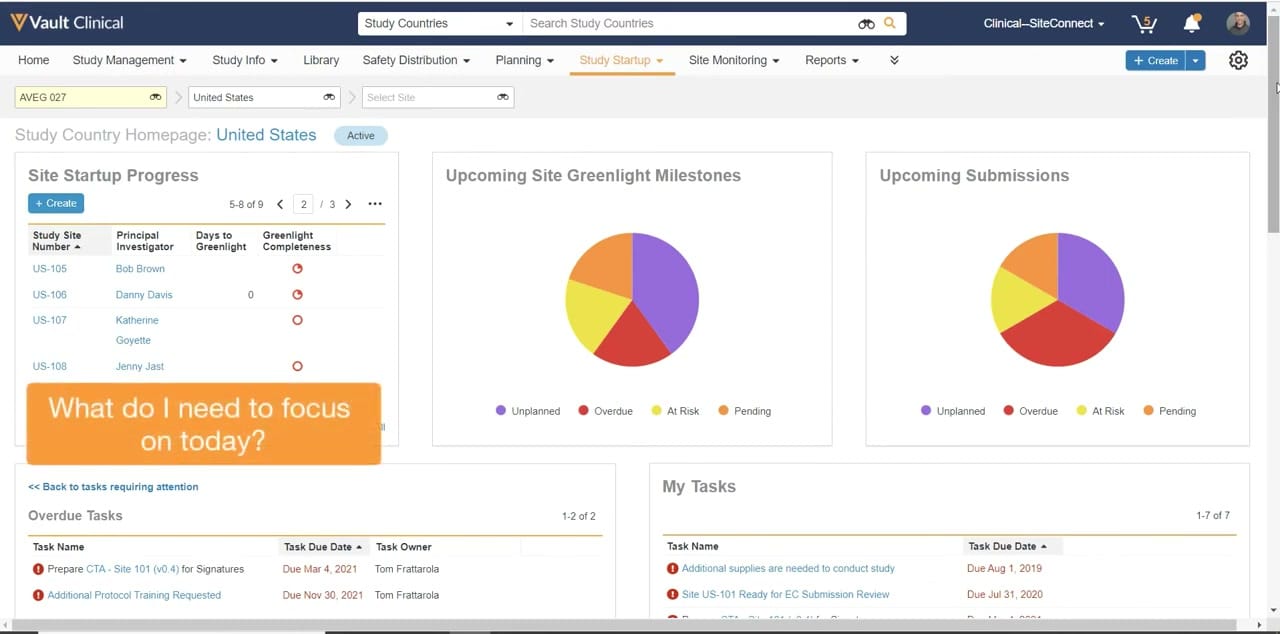Click Pending legend in Upcoming Submissions

[1168, 411]
